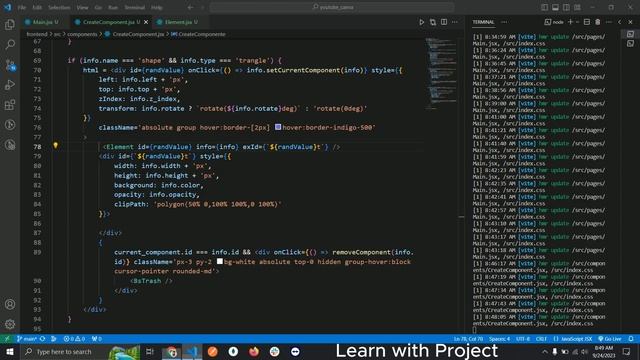Click errors and warnings count in status bar
The height and width of the screenshot is (360, 640).
74,339
